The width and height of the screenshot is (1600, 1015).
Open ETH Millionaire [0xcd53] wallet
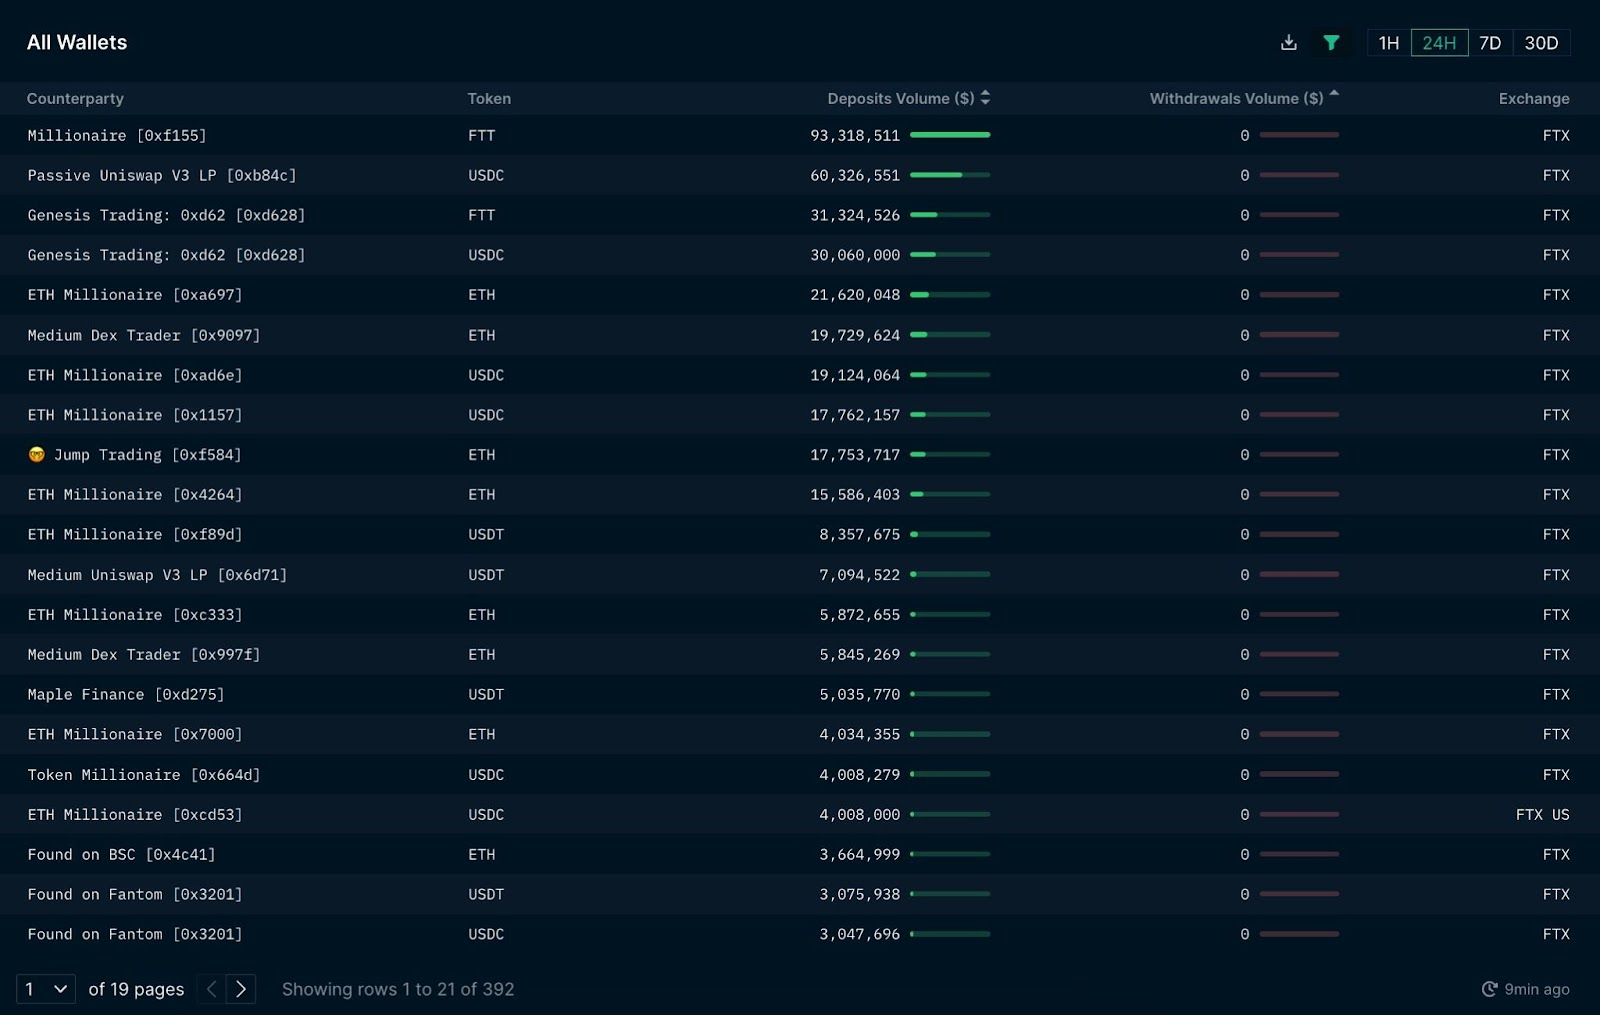click(135, 815)
